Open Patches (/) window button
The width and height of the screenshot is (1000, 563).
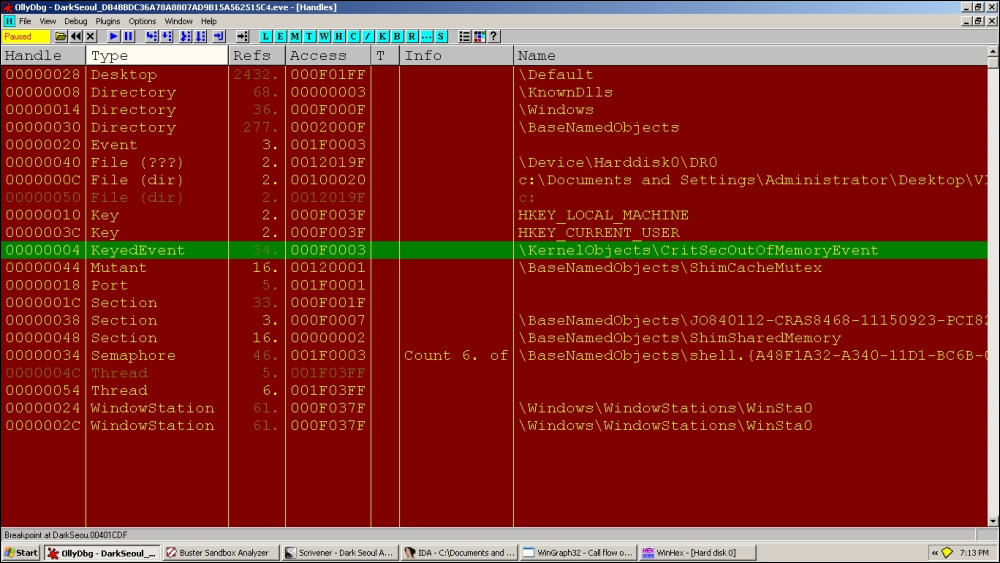(x=368, y=36)
